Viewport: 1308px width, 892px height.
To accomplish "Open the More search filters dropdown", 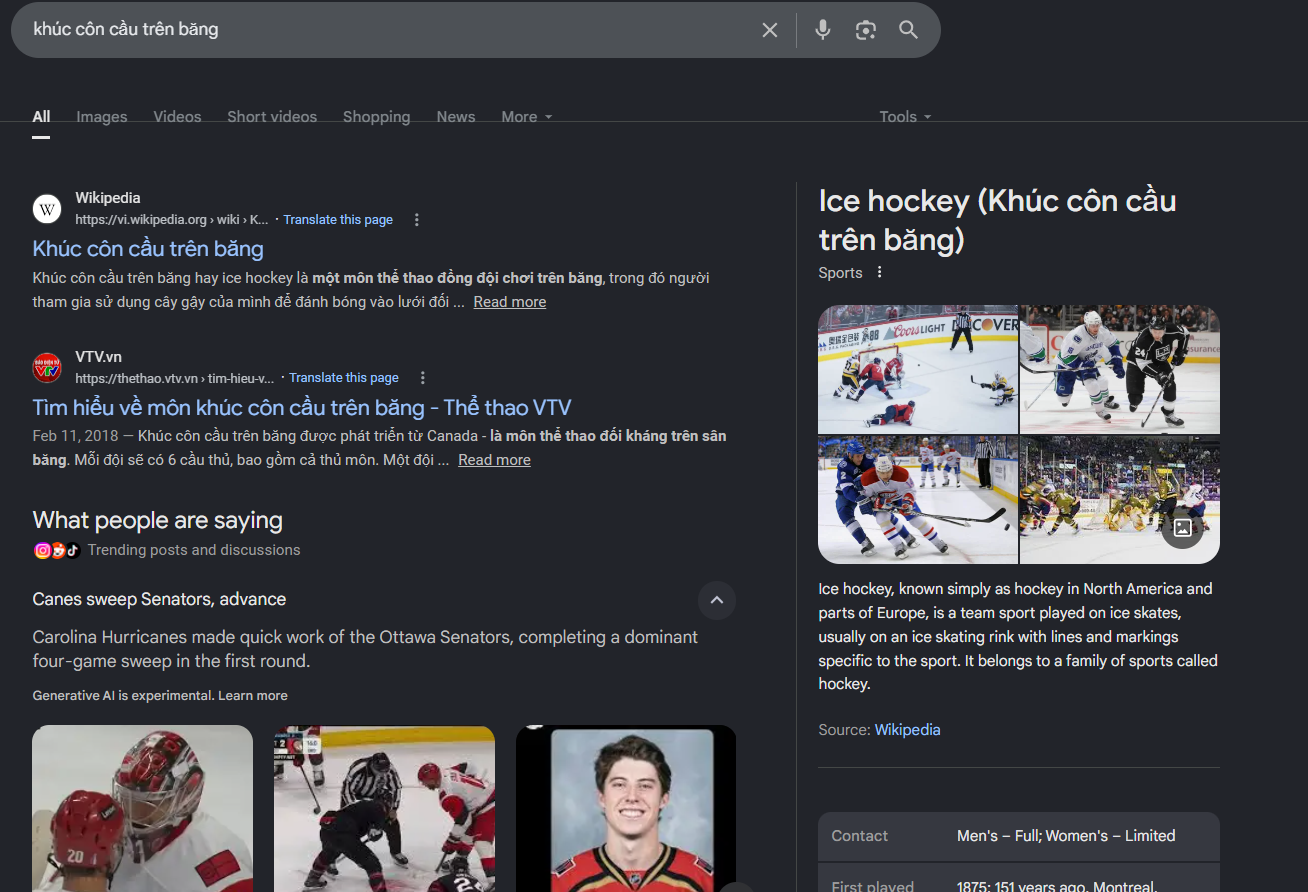I will pyautogui.click(x=527, y=117).
